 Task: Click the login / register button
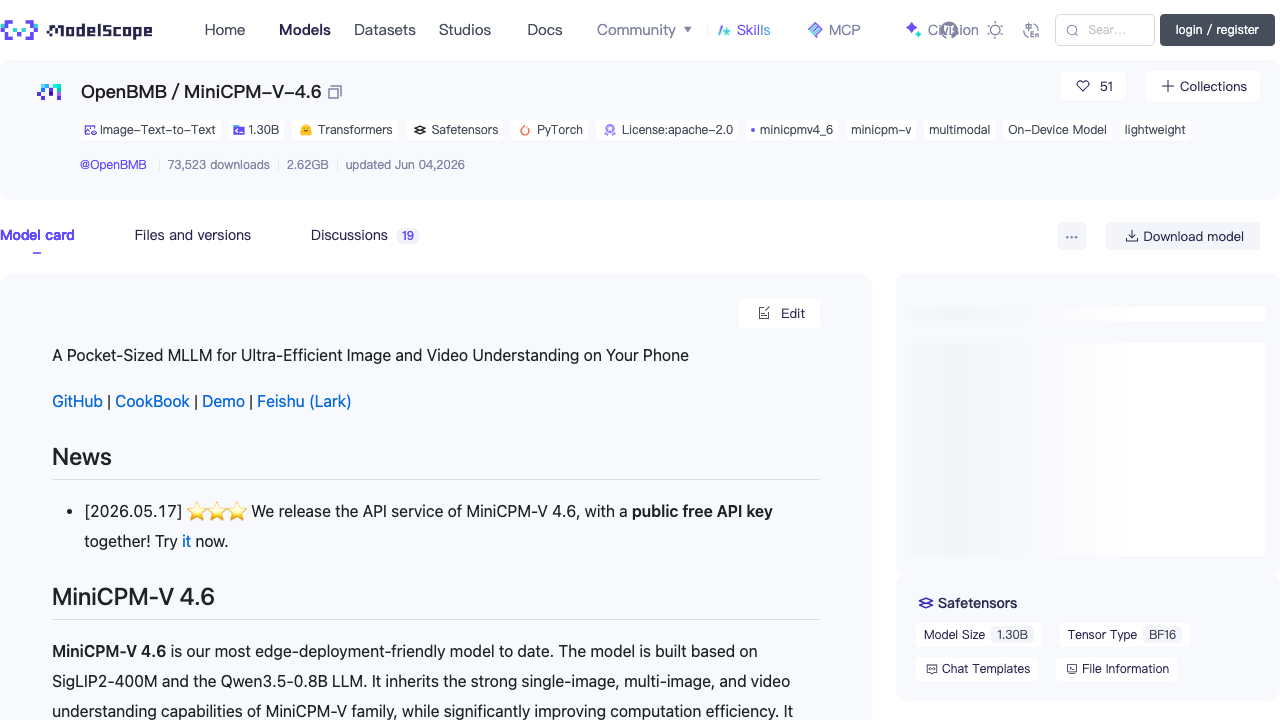[x=1217, y=30]
